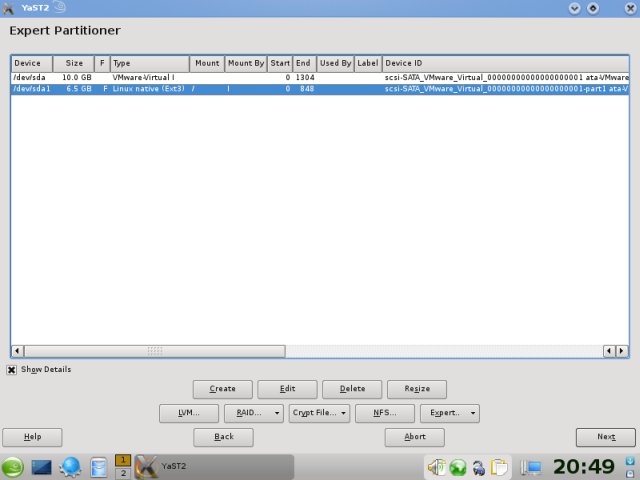
Task: Sort by the Label column header
Action: coord(368,63)
